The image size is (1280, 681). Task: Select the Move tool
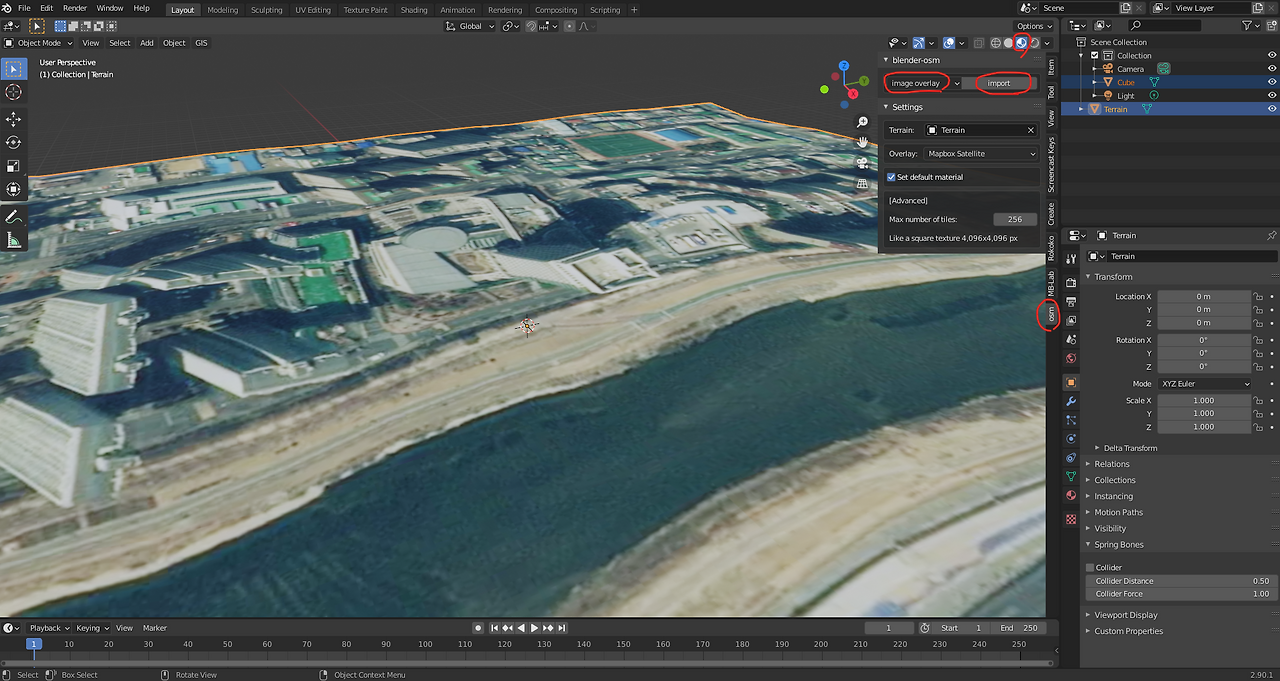pos(14,119)
